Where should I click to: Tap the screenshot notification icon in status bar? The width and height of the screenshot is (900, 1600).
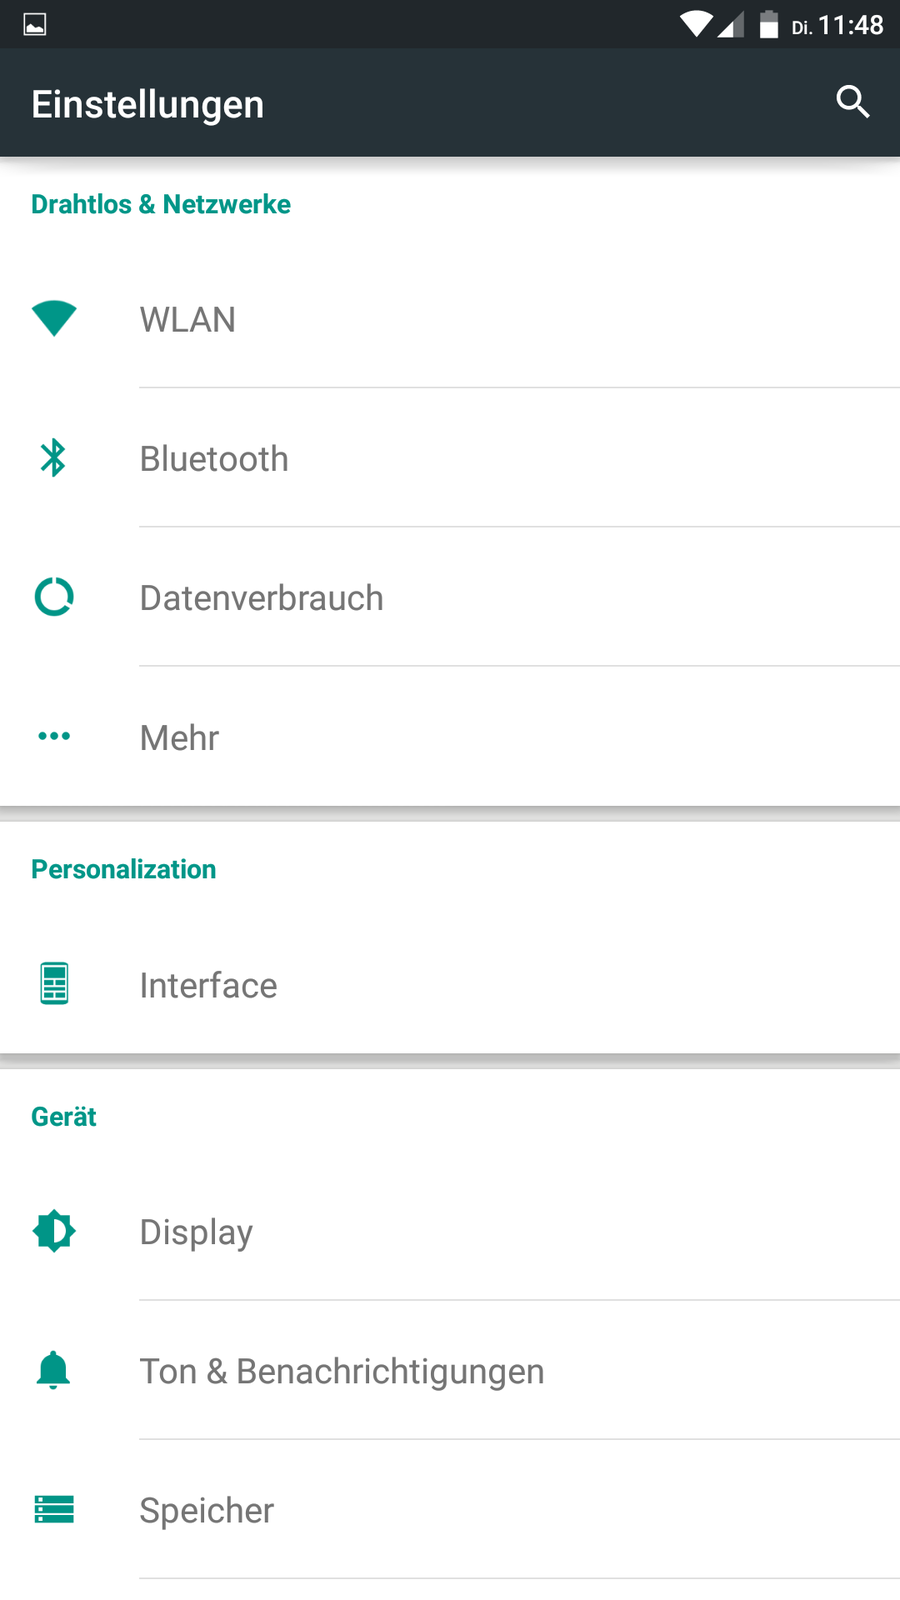[x=35, y=25]
